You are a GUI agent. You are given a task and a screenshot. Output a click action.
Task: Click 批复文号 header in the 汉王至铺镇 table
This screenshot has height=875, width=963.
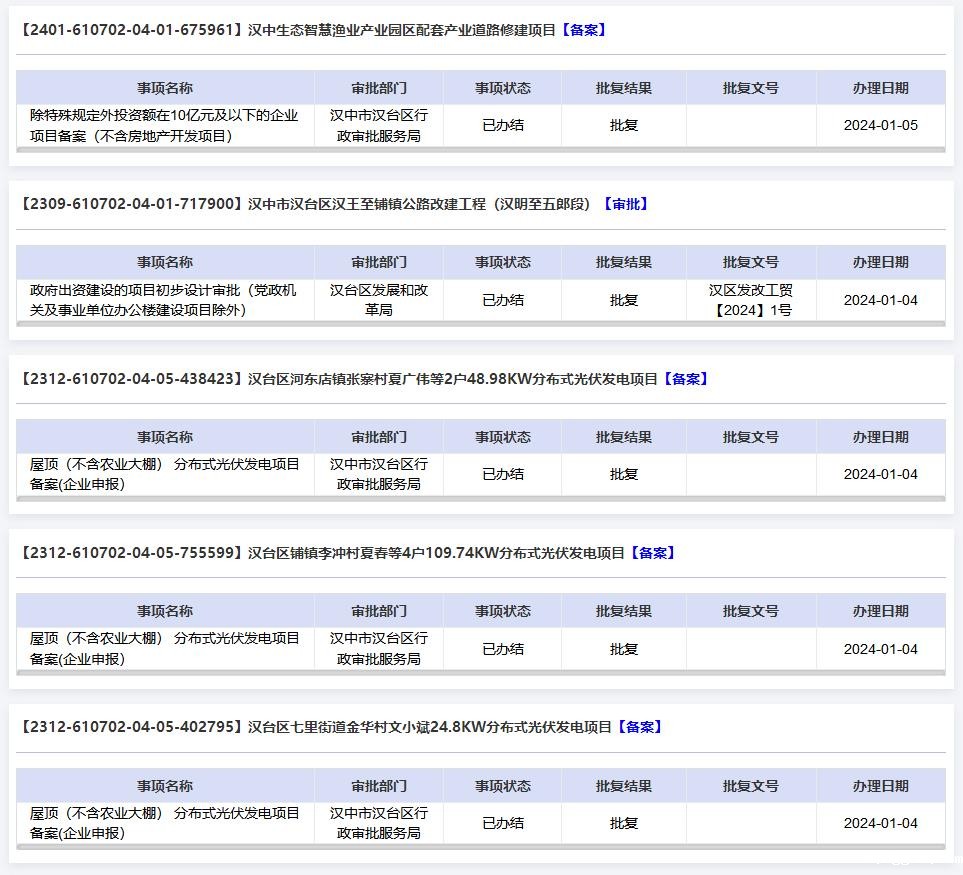tap(750, 262)
